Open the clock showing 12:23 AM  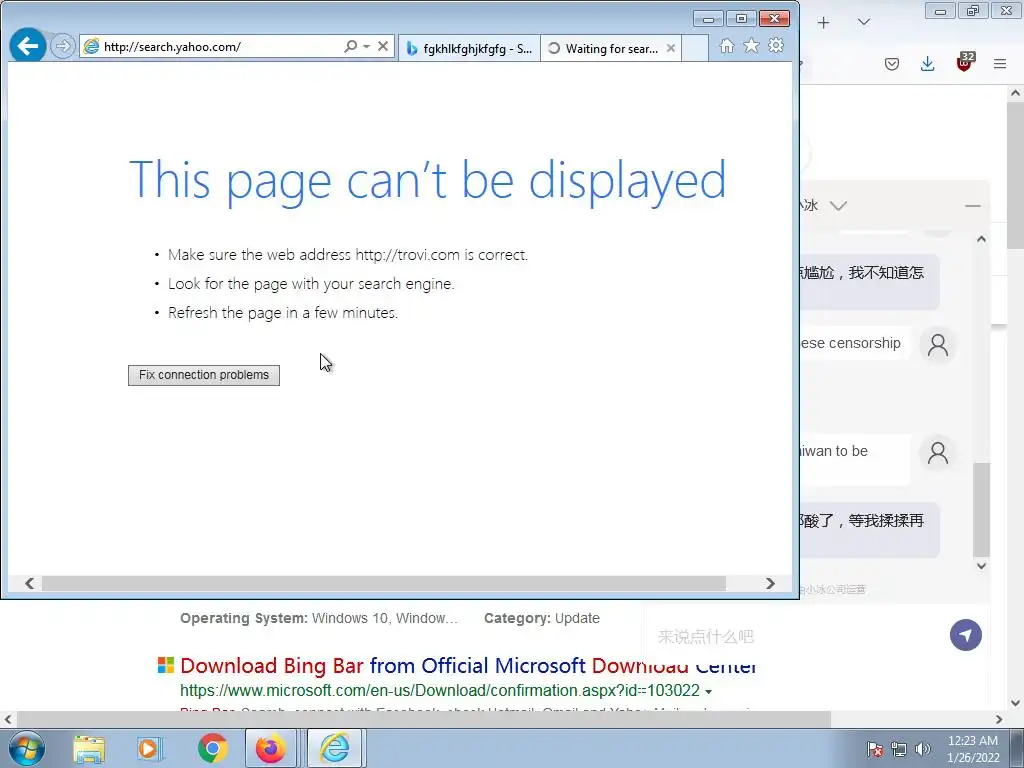tap(973, 749)
